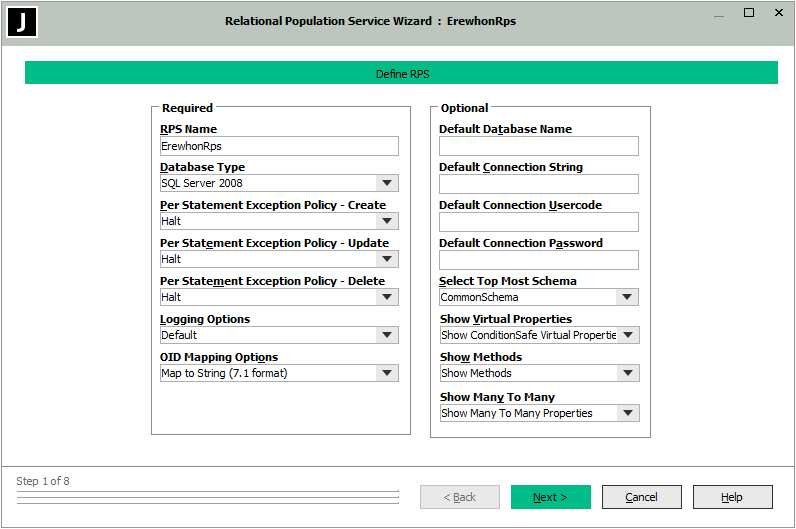Click the Cancel button
Viewport: 796px width, 529px height.
point(641,497)
